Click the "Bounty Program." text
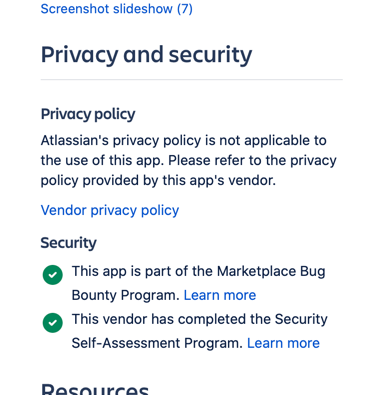 [x=126, y=295]
